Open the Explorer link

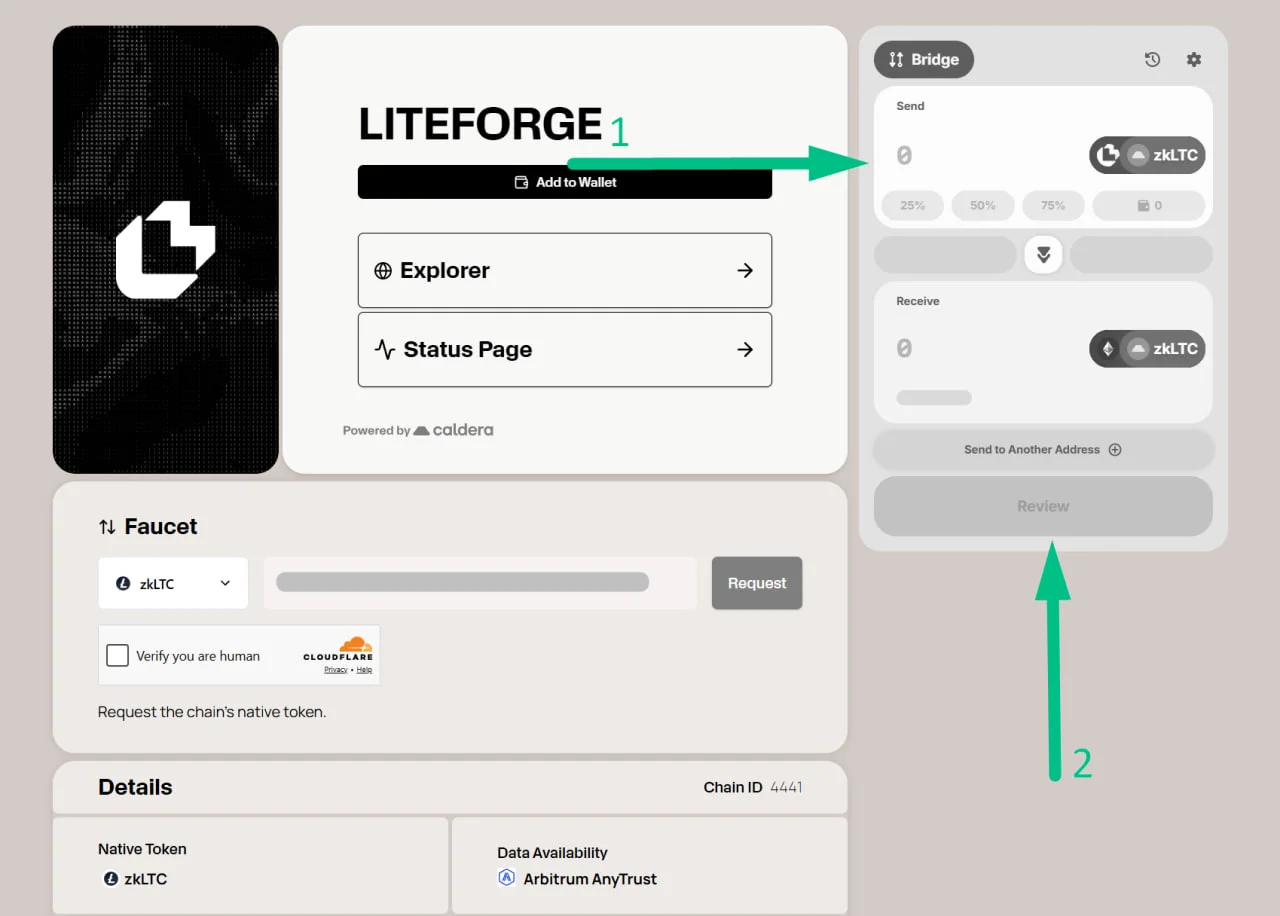tap(565, 270)
